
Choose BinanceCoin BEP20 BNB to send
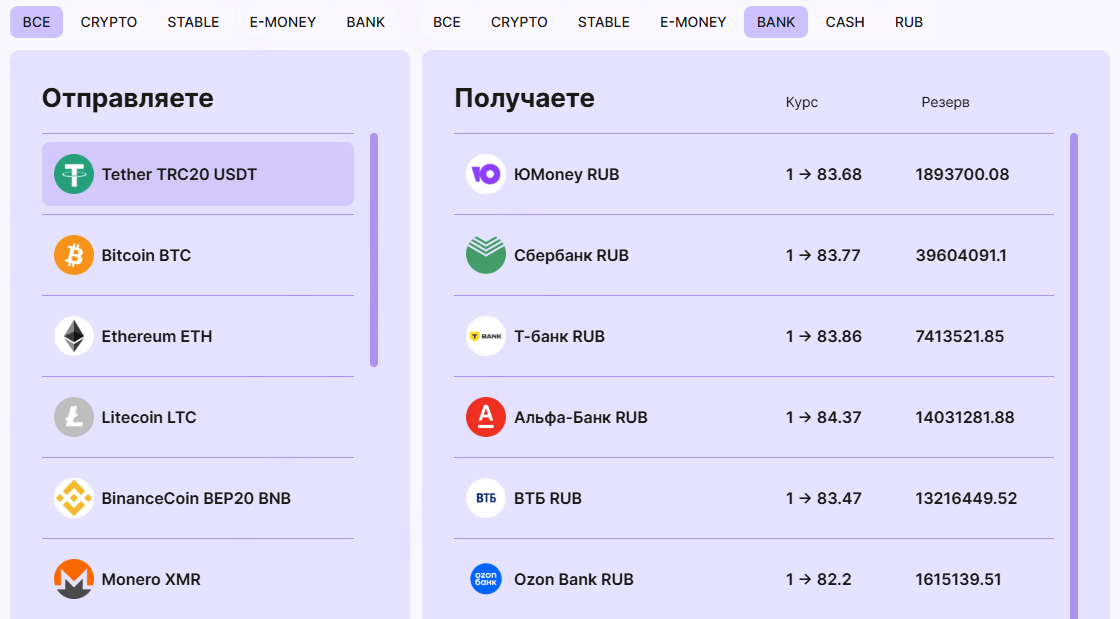[x=198, y=498]
